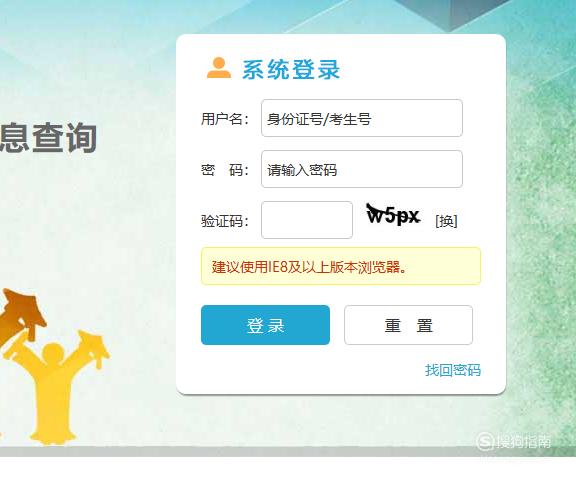576x488 pixels.
Task: Open the 找回密码 link
Action: coord(453,370)
